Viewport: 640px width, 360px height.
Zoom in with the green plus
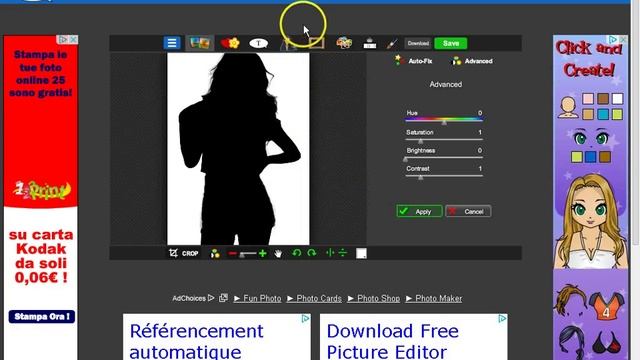(263, 253)
